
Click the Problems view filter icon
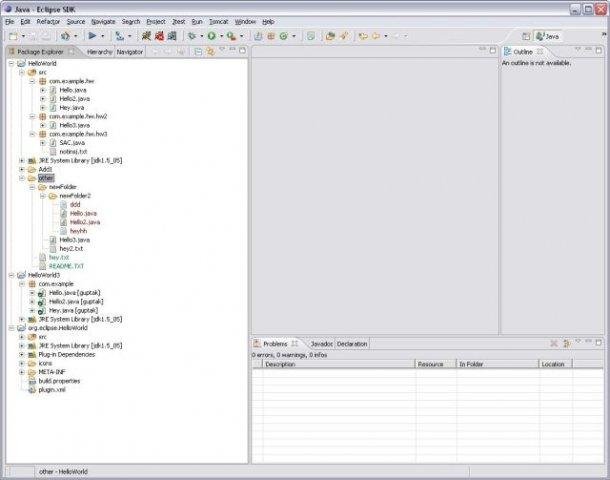click(x=567, y=343)
